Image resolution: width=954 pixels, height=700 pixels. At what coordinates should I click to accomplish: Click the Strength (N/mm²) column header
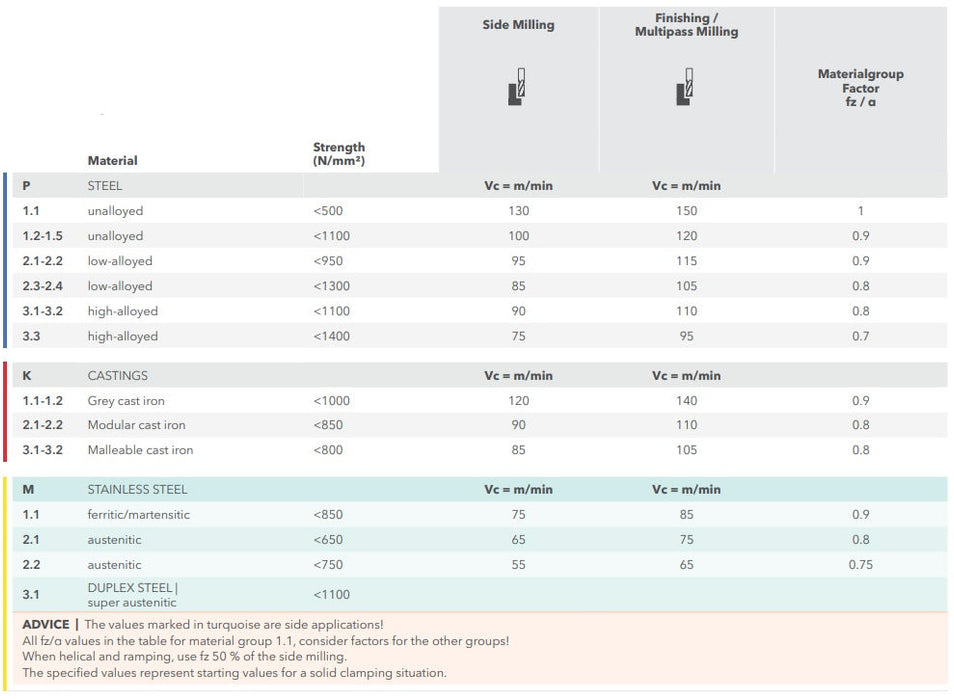(x=339, y=153)
